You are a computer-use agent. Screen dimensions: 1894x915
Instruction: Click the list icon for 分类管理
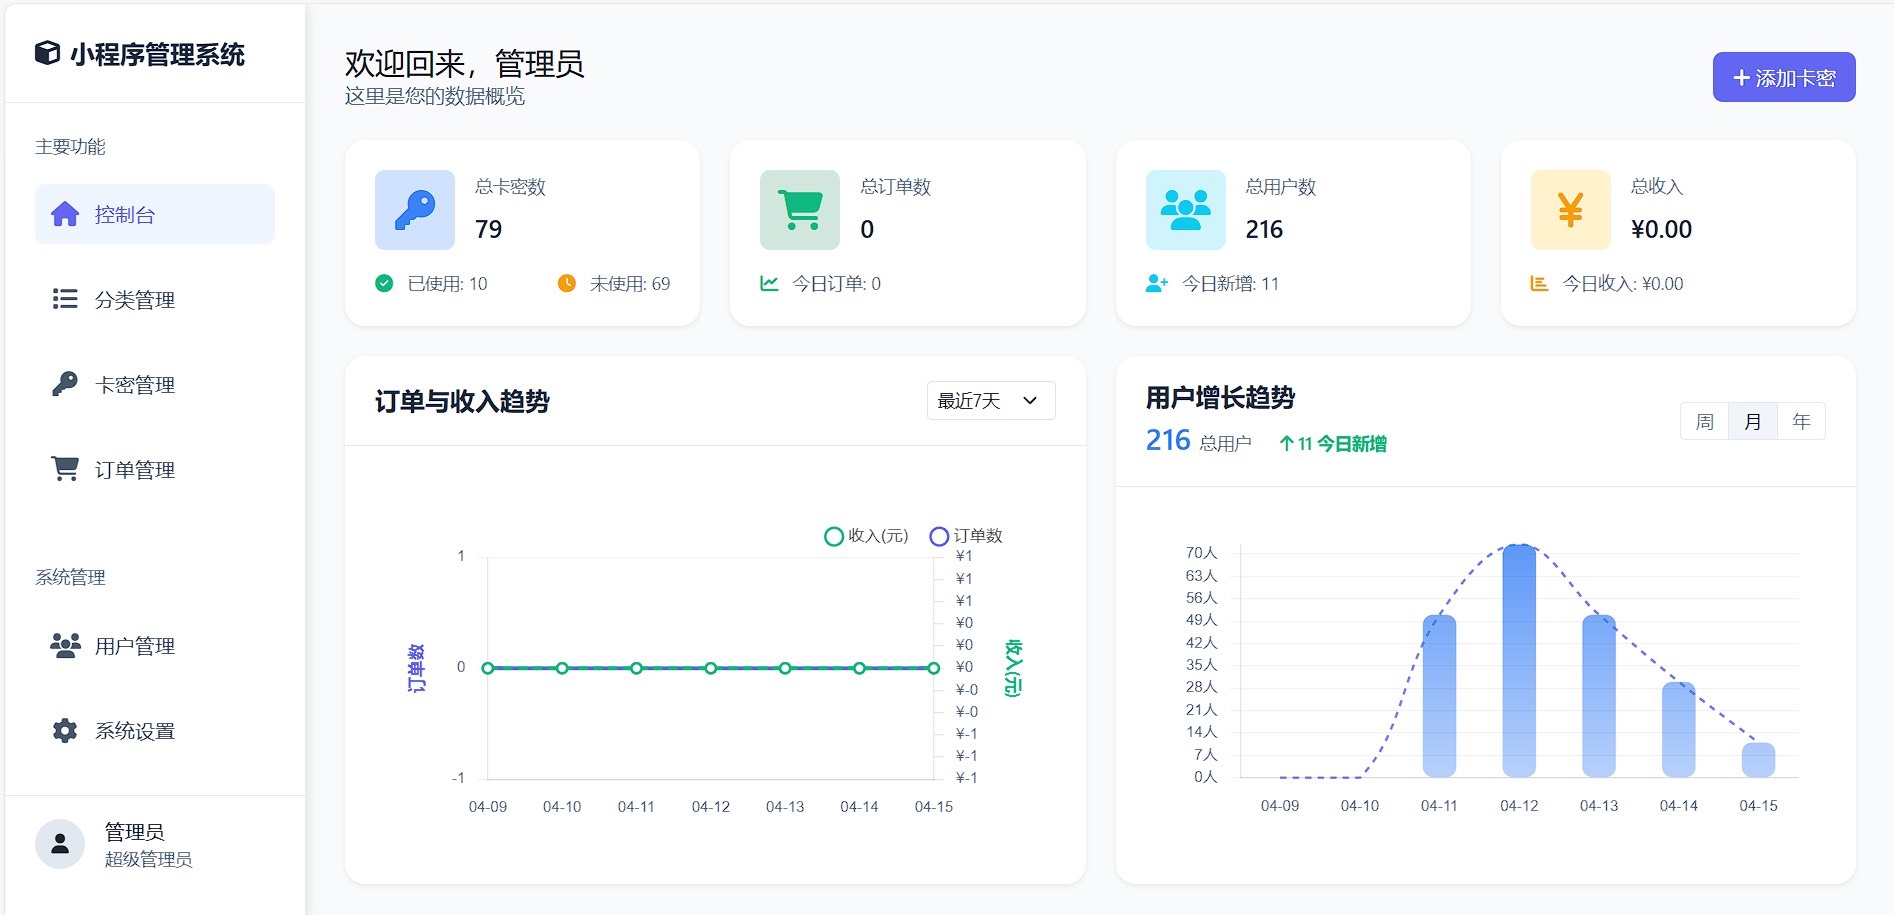coord(65,299)
